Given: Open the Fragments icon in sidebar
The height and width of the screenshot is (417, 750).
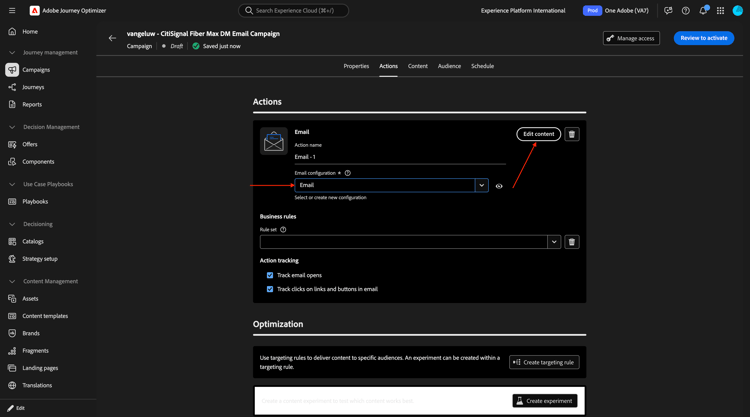Looking at the screenshot, I should [x=12, y=351].
